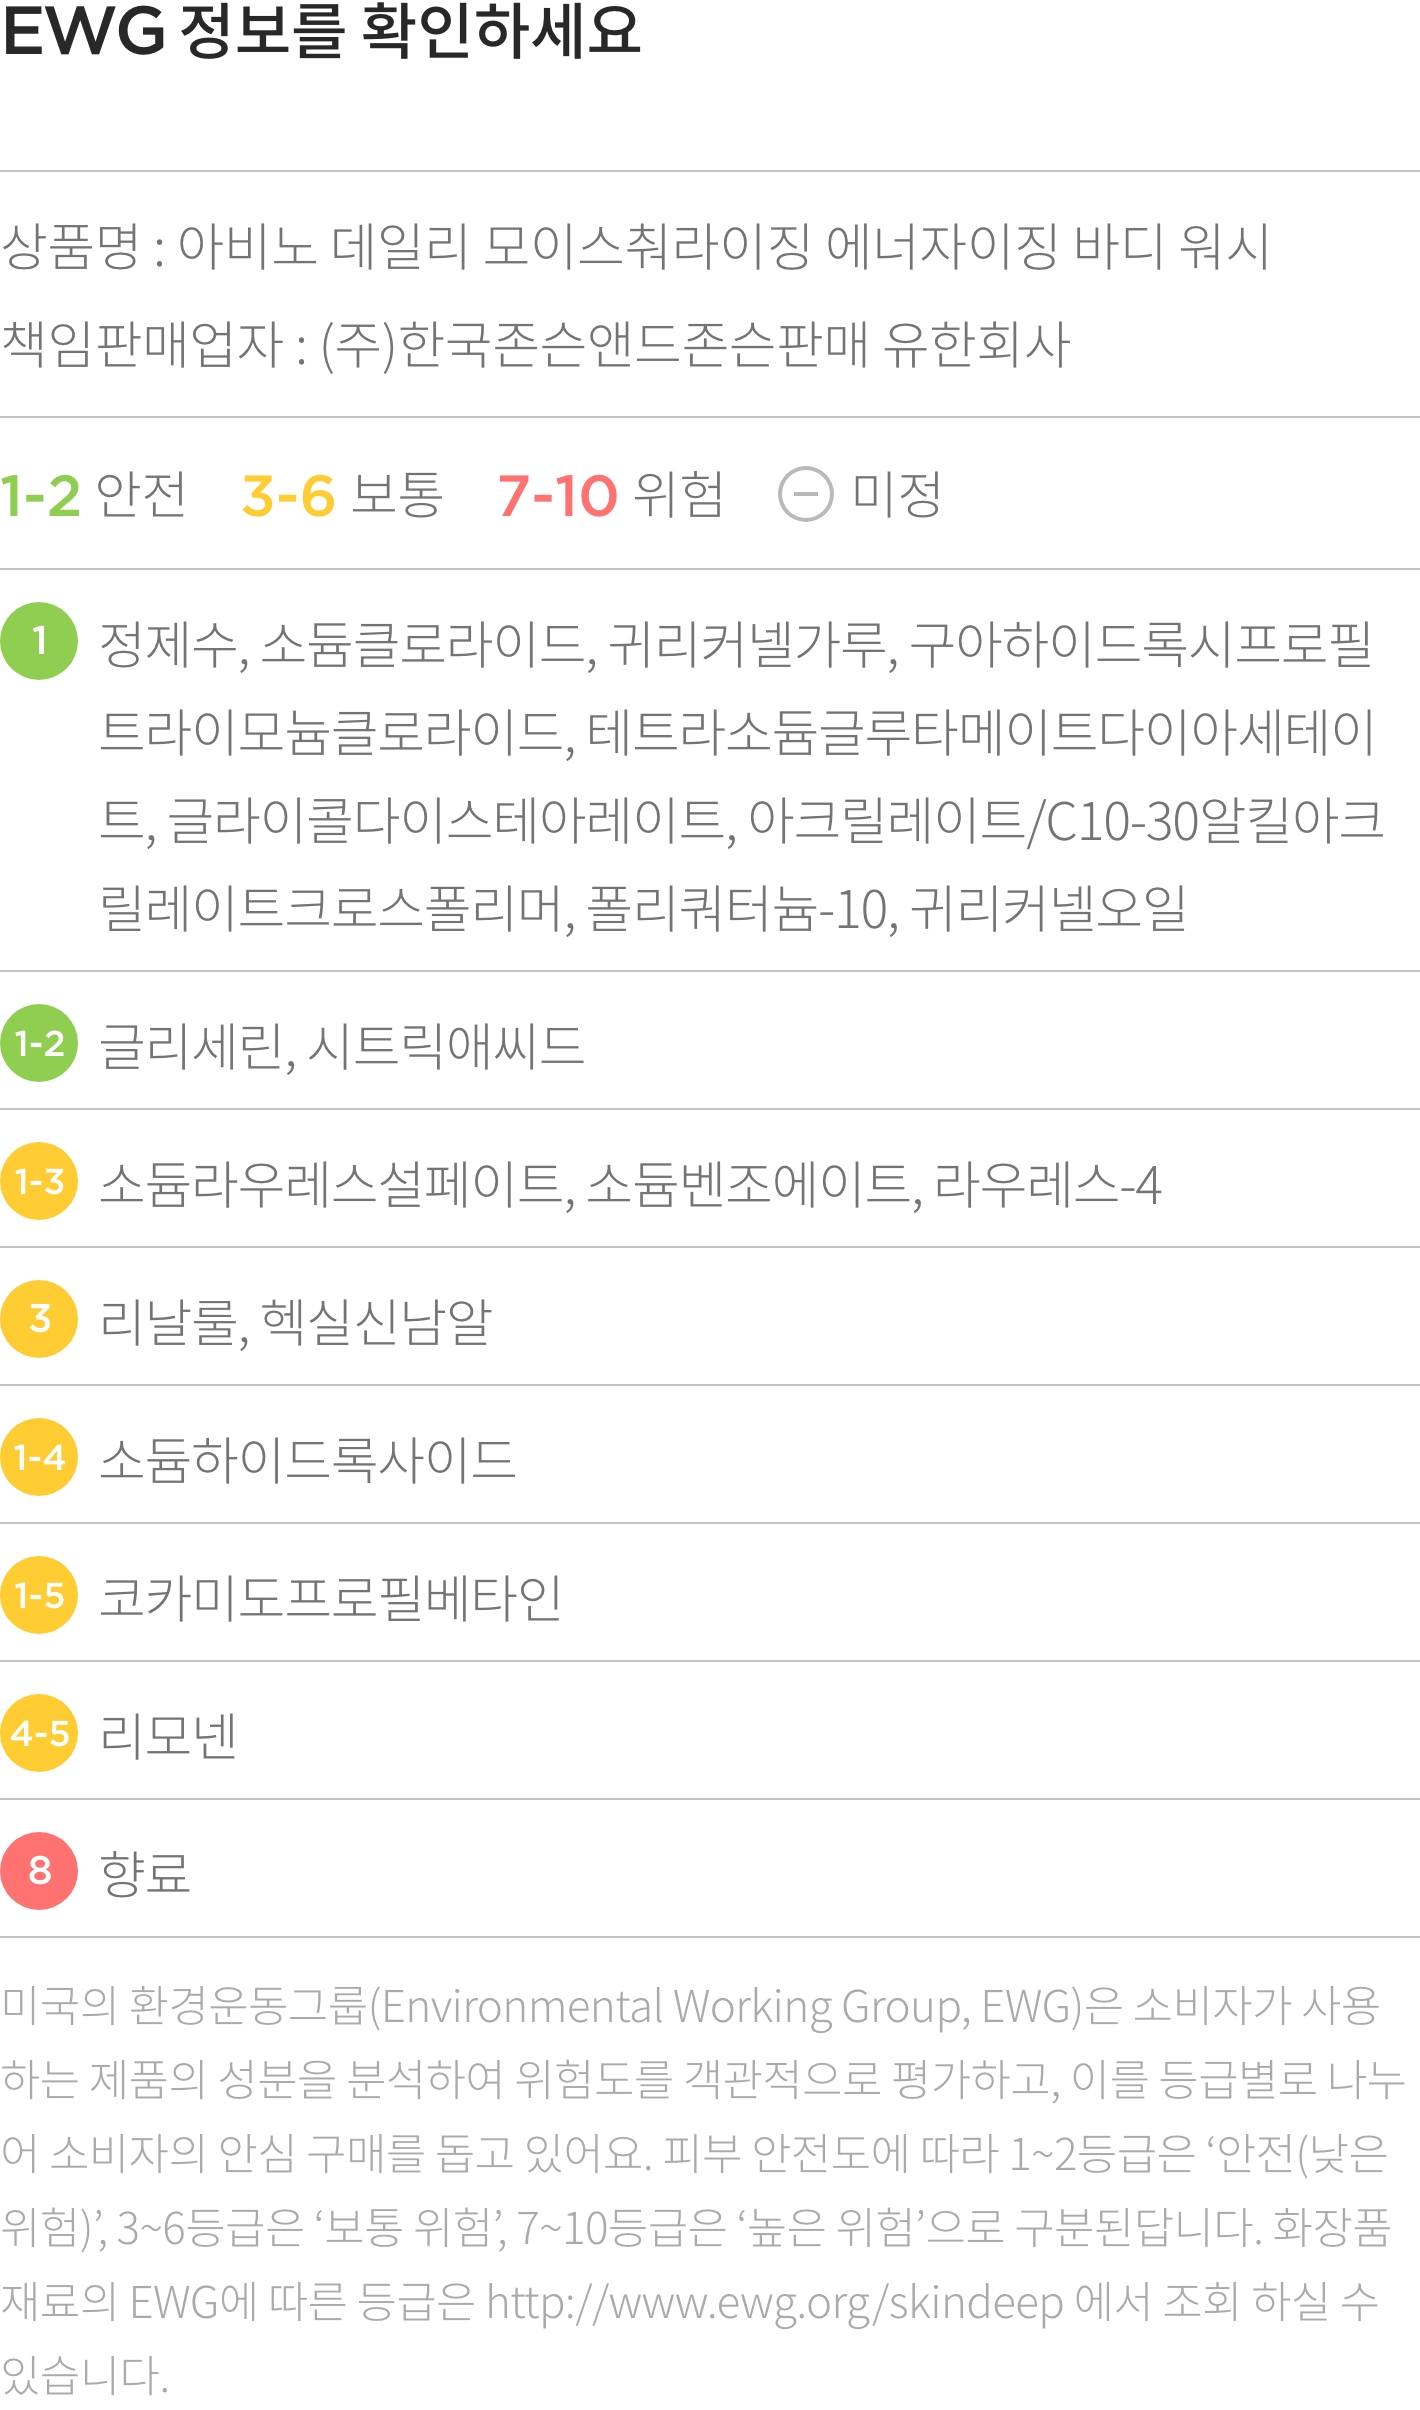Click the yellow 1-4 grade badge
1420x2410 pixels.
click(x=39, y=1457)
